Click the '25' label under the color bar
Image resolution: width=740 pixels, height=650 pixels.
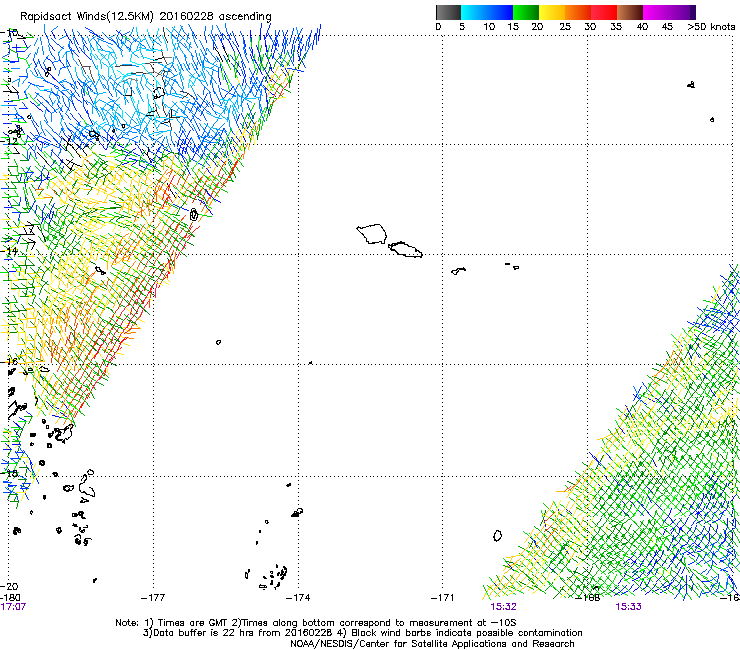point(565,27)
